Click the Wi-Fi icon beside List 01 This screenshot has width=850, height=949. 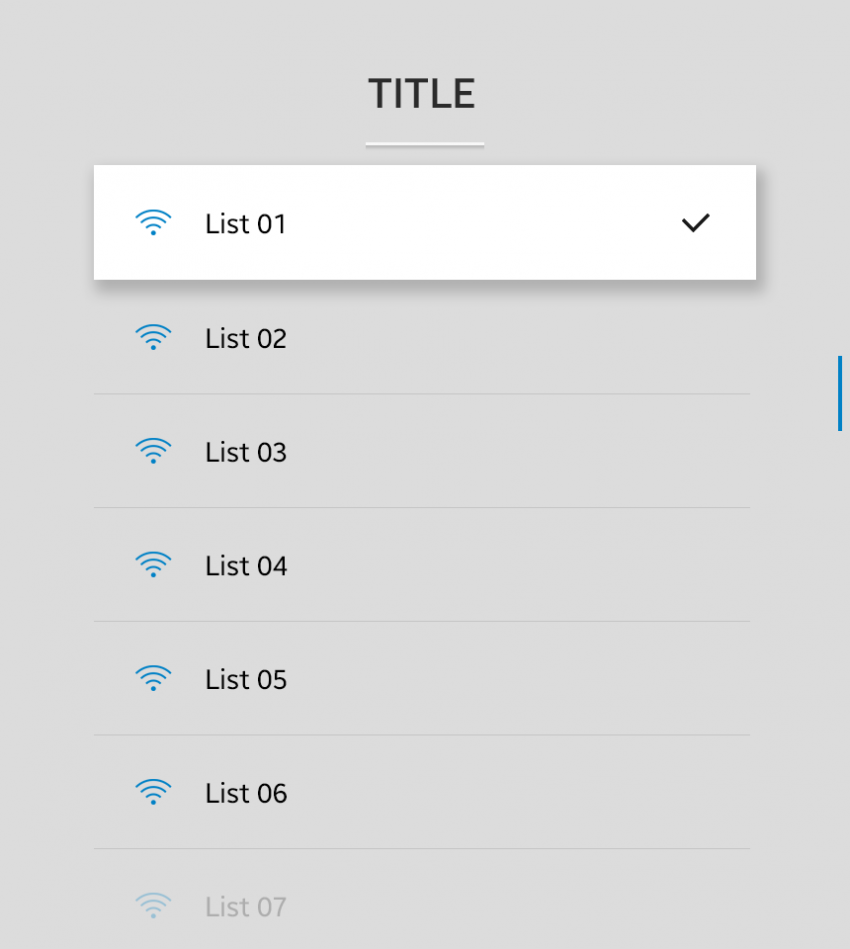(153, 223)
